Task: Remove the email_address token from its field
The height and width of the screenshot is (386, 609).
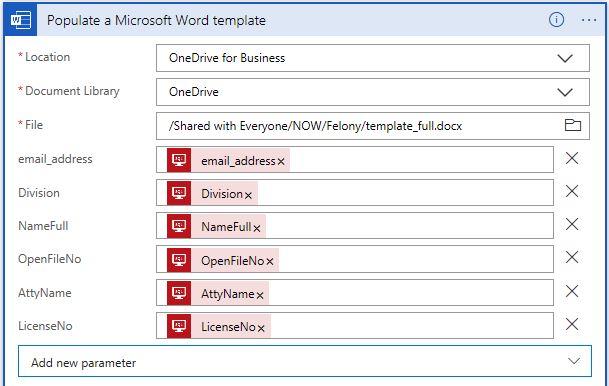Action: pos(281,162)
